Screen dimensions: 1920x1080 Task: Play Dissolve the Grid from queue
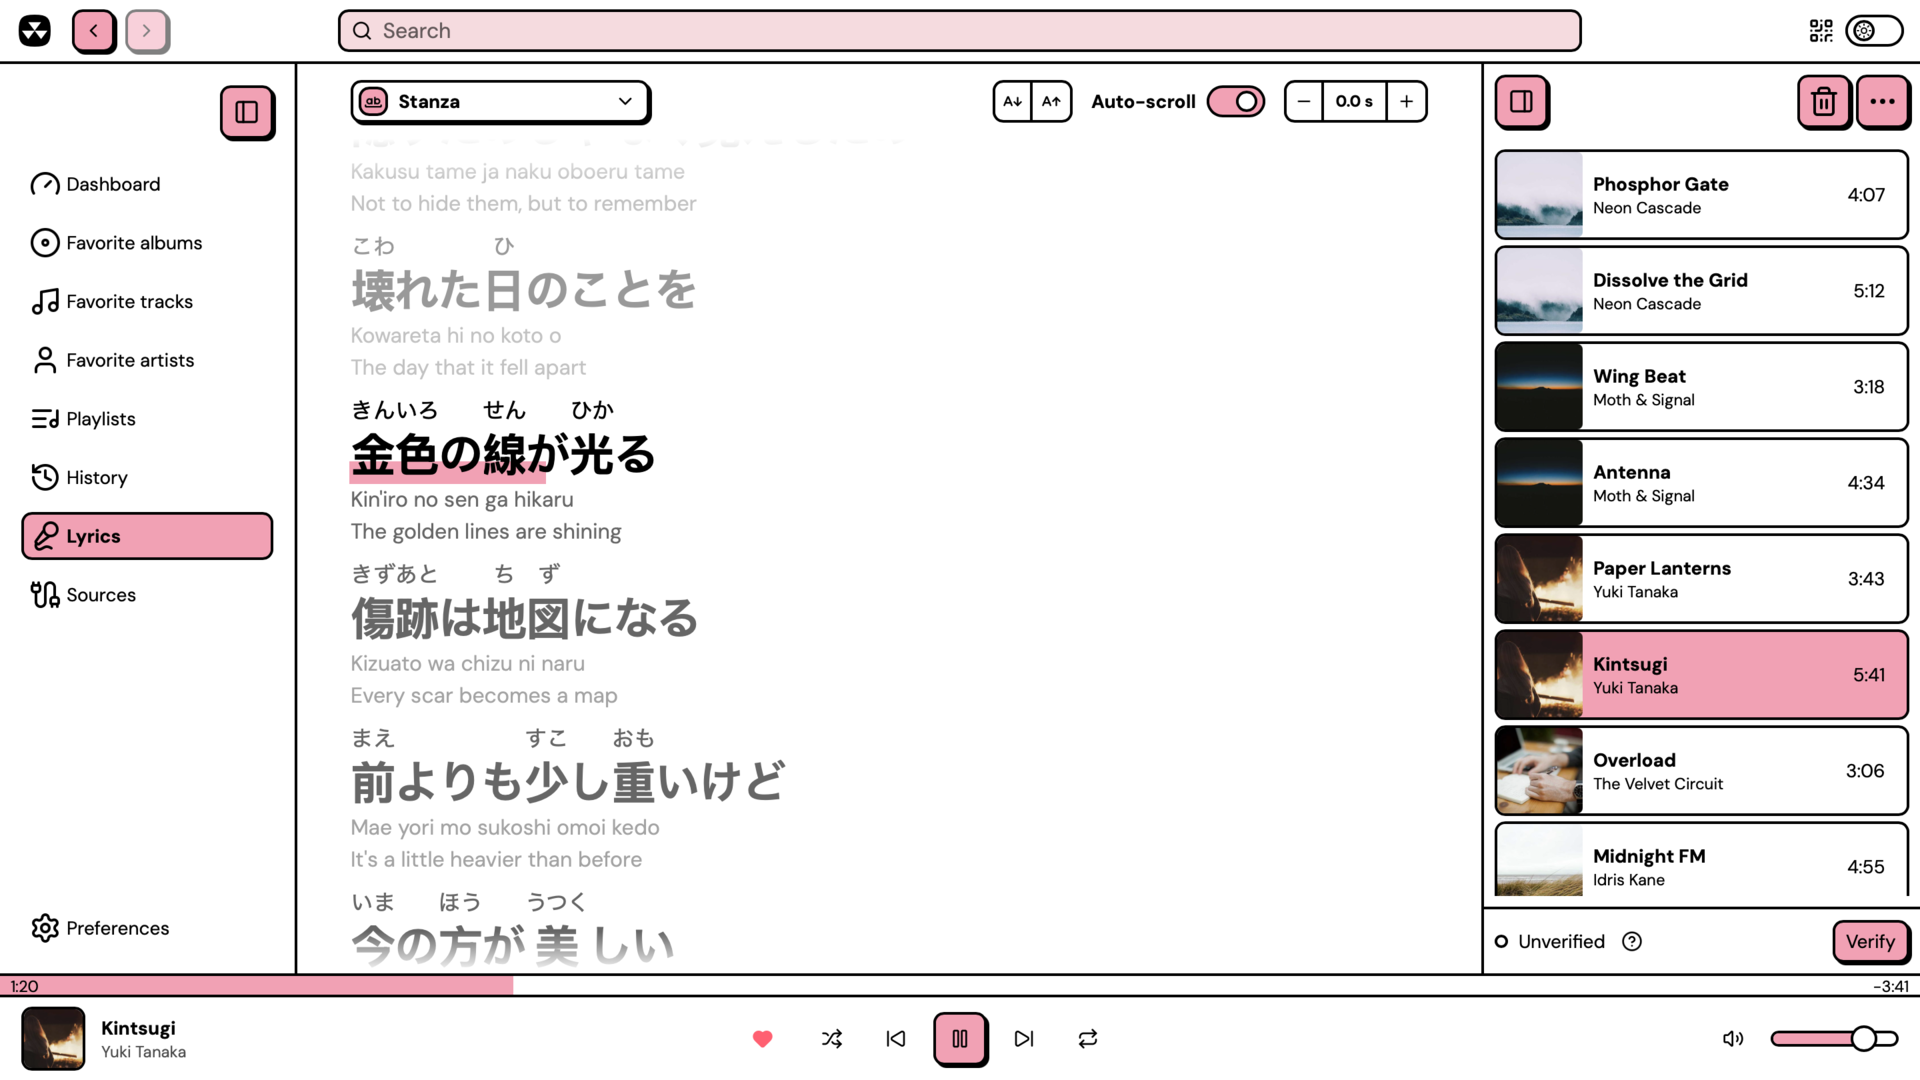[x=1701, y=291]
